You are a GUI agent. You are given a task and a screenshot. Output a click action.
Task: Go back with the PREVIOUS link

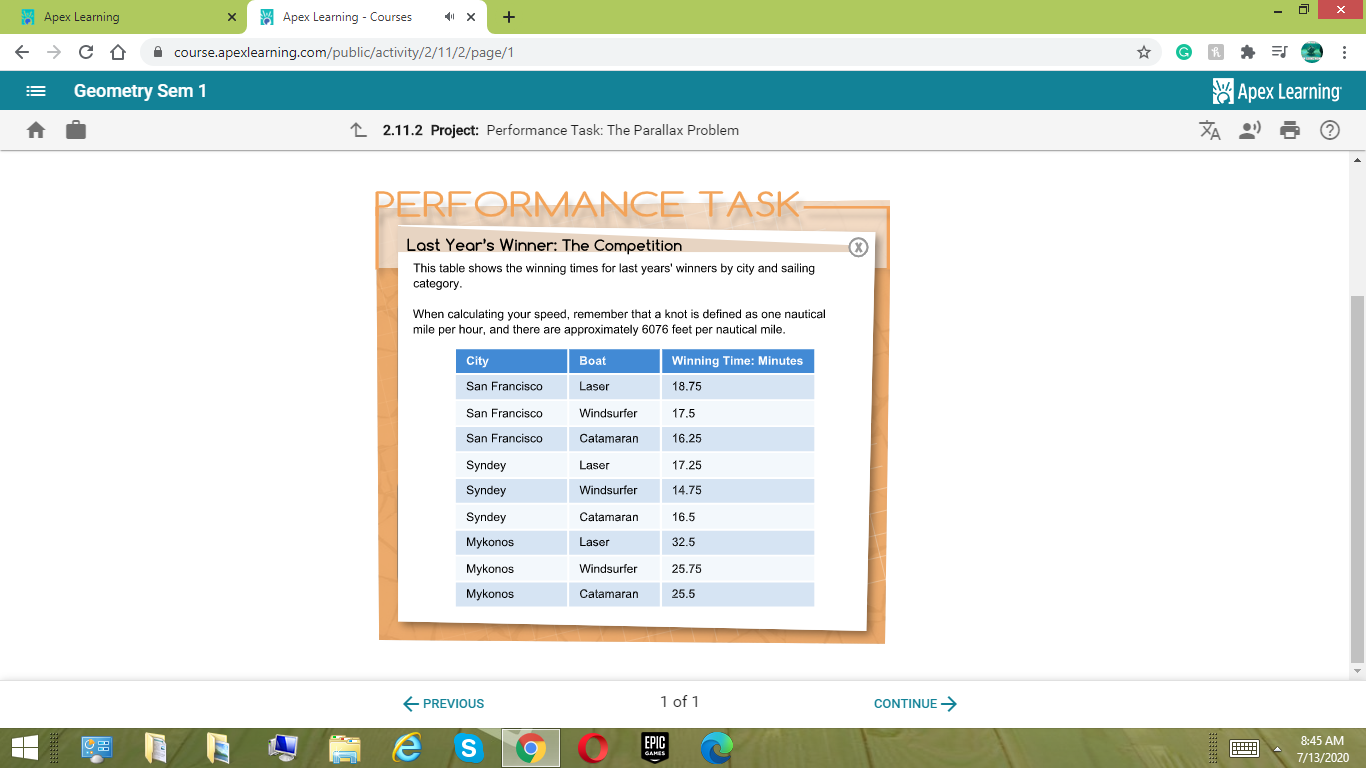pos(443,703)
